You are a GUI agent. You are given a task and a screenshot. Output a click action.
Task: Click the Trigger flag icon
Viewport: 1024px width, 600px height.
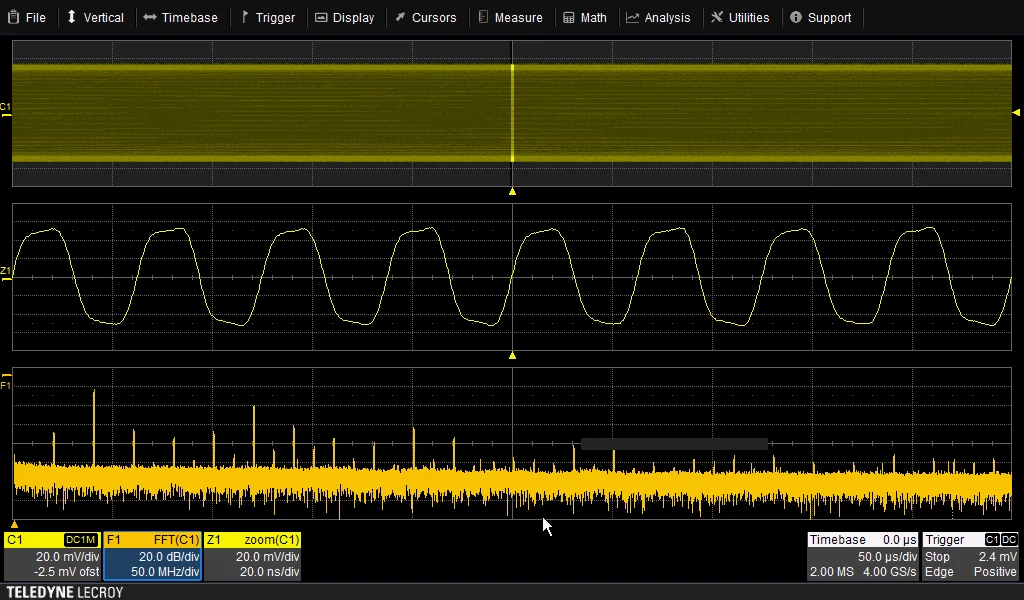[x=245, y=17]
